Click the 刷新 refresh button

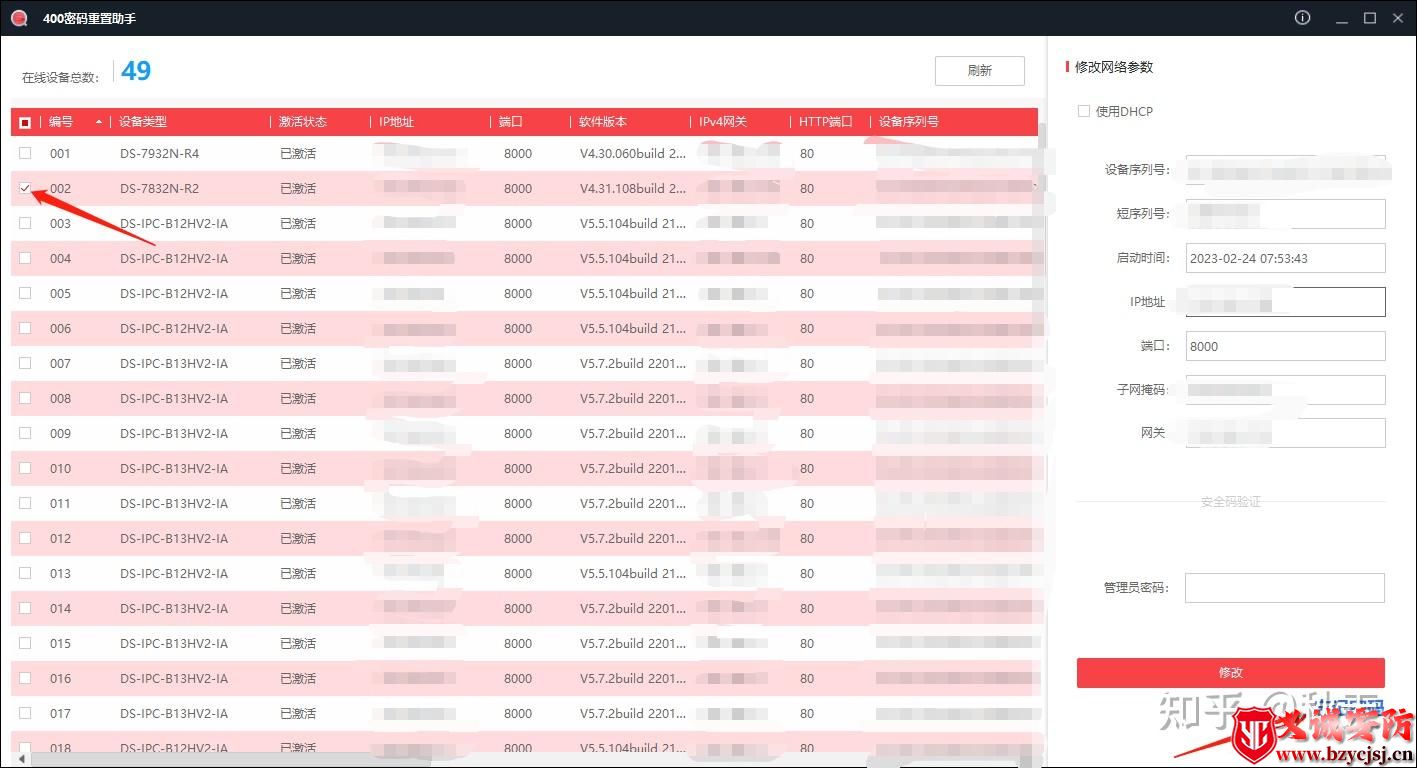(x=979, y=71)
